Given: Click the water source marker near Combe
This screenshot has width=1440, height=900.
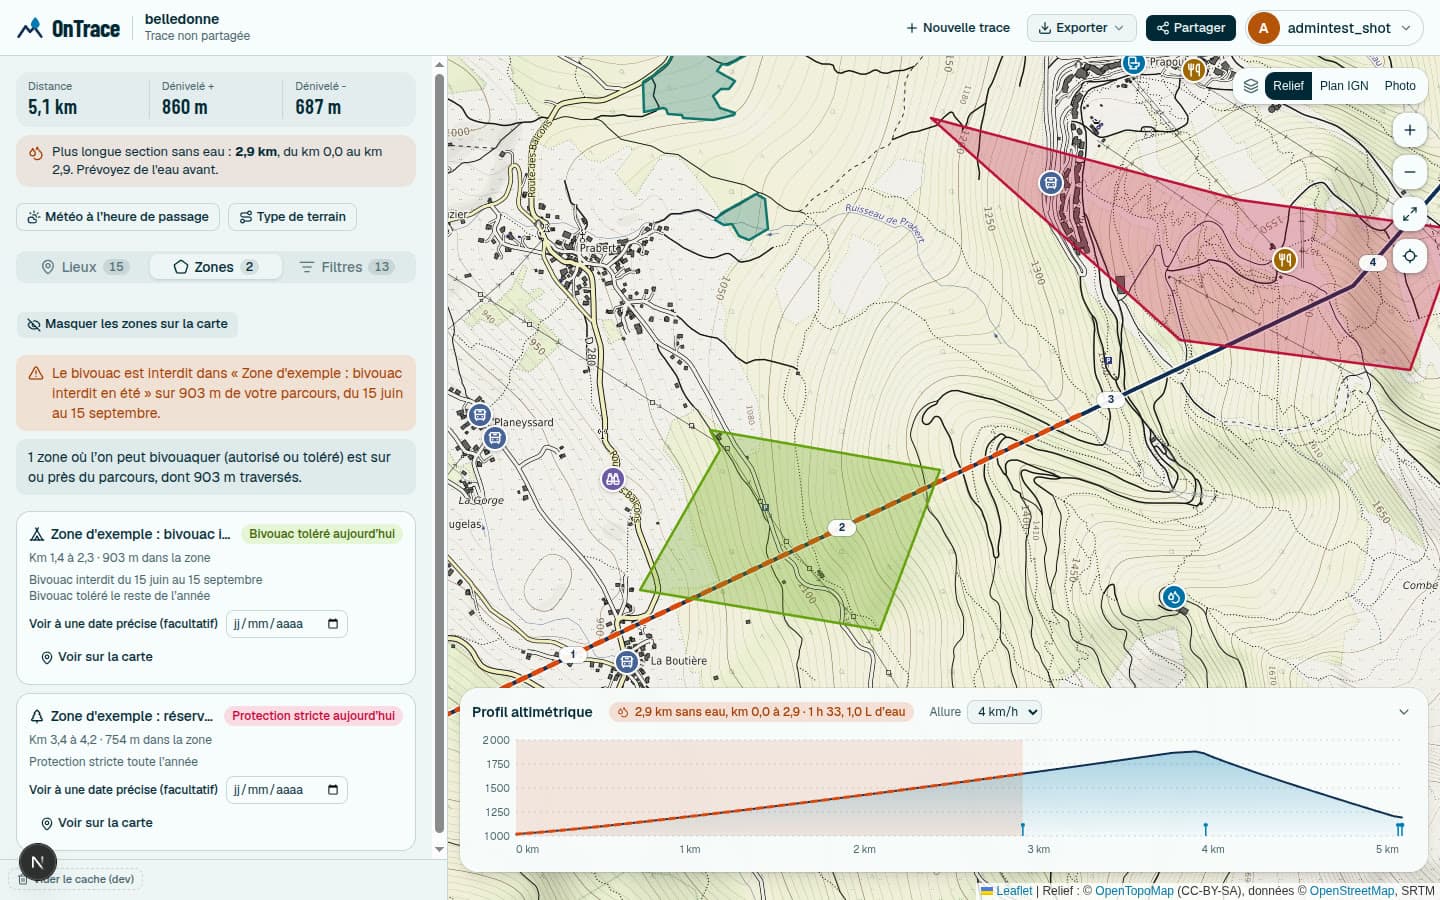Looking at the screenshot, I should click(1173, 597).
